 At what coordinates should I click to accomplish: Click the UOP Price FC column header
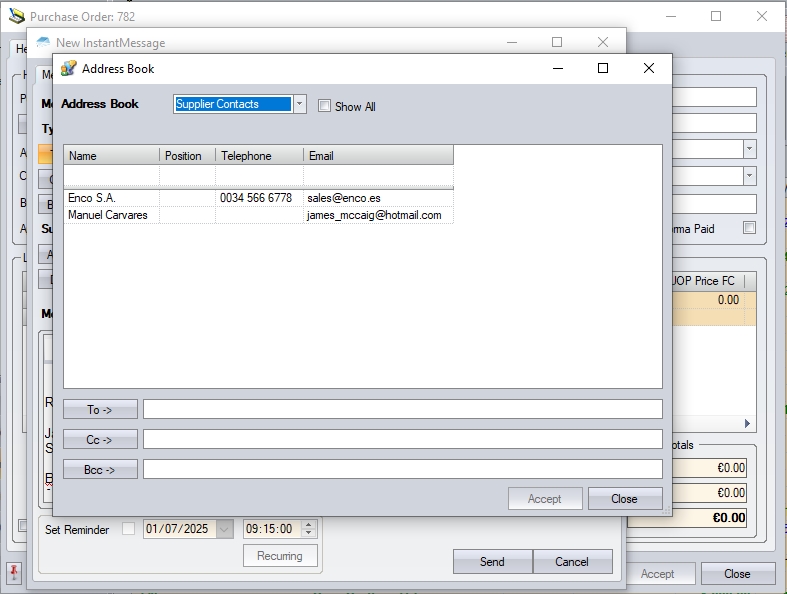[708, 281]
